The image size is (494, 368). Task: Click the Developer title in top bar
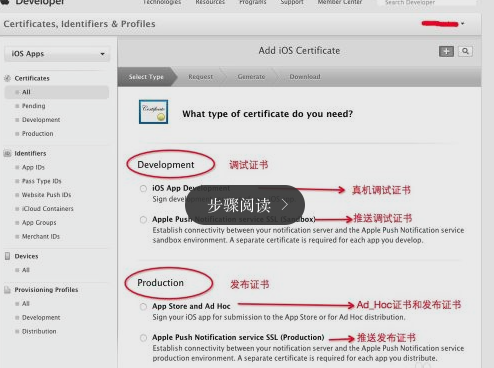click(40, 2)
